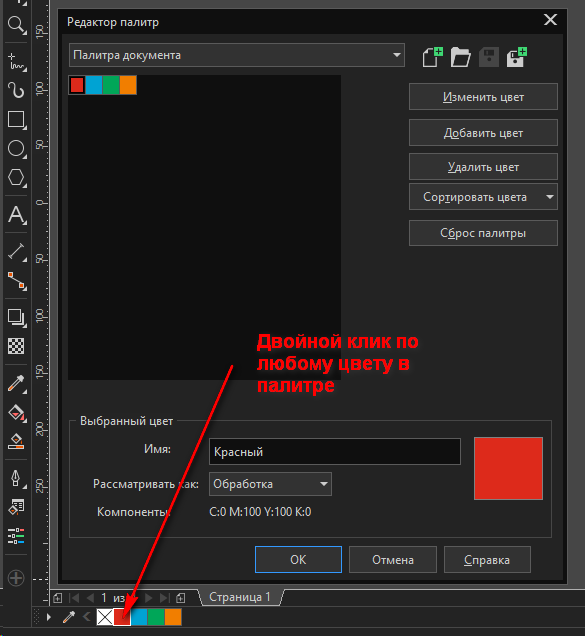585x636 pixels.
Task: Confirm with the OK button
Action: click(x=298, y=560)
